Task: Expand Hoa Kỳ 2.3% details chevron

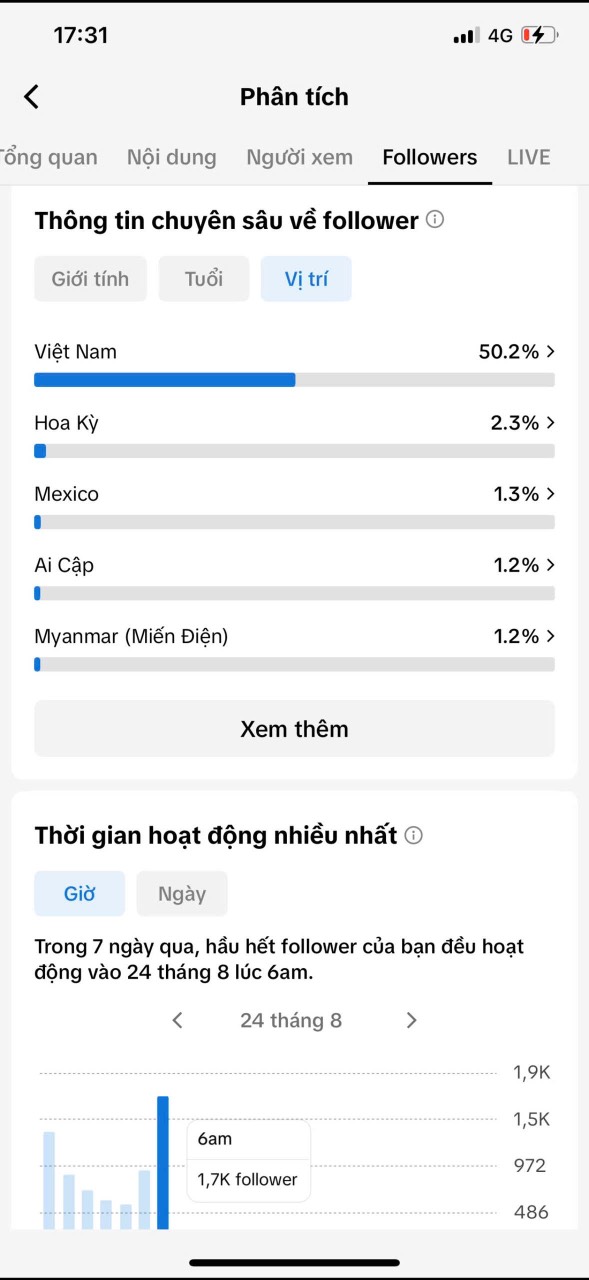Action: tap(551, 423)
